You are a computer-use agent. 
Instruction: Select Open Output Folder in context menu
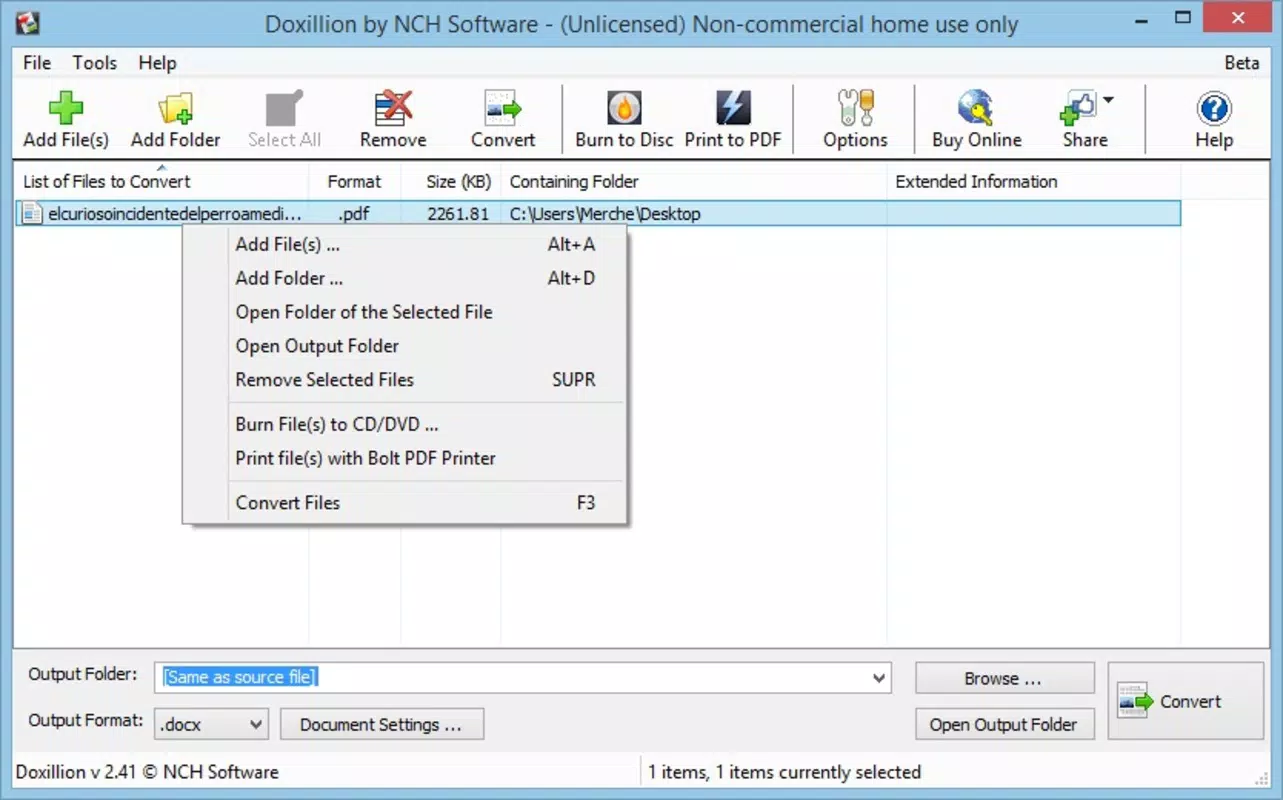[405, 346]
